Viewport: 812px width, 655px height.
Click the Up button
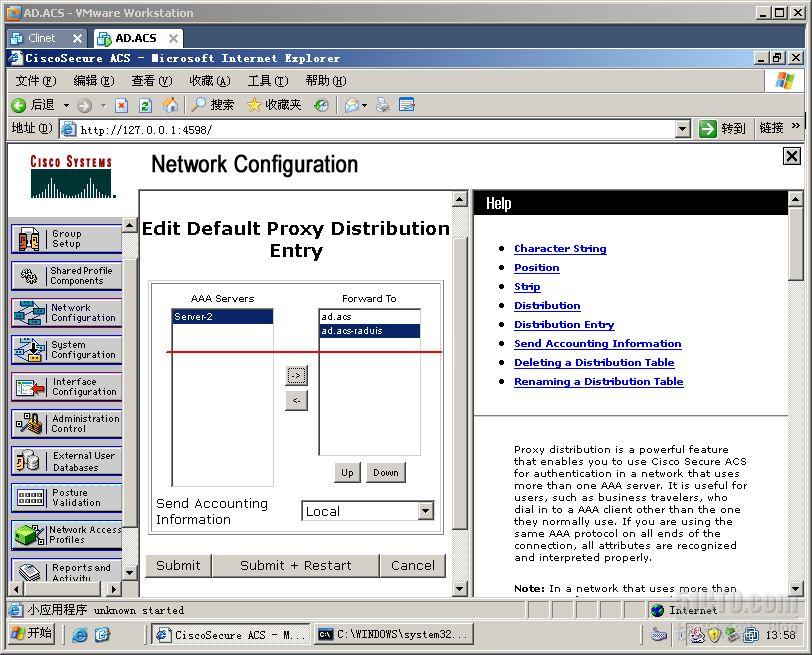(347, 472)
